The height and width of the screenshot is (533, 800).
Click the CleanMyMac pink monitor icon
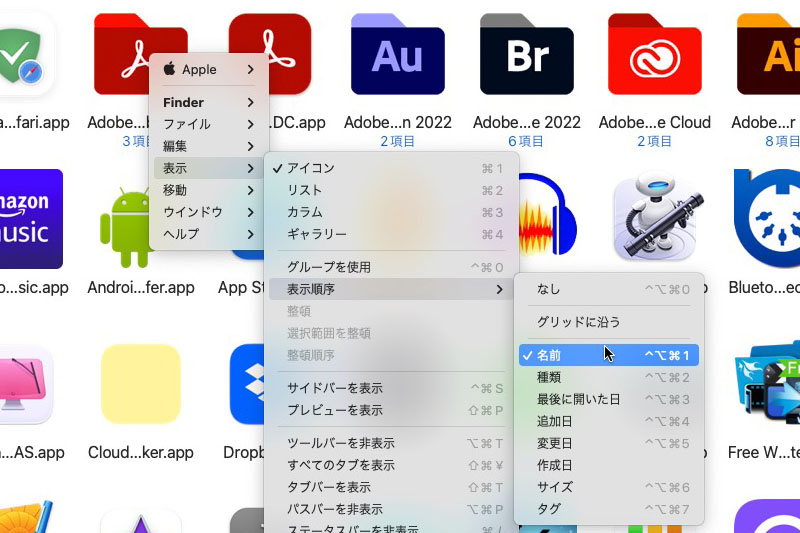coord(24,384)
